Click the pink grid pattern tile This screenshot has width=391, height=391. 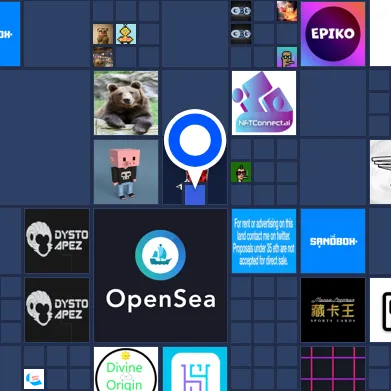pos(333,369)
